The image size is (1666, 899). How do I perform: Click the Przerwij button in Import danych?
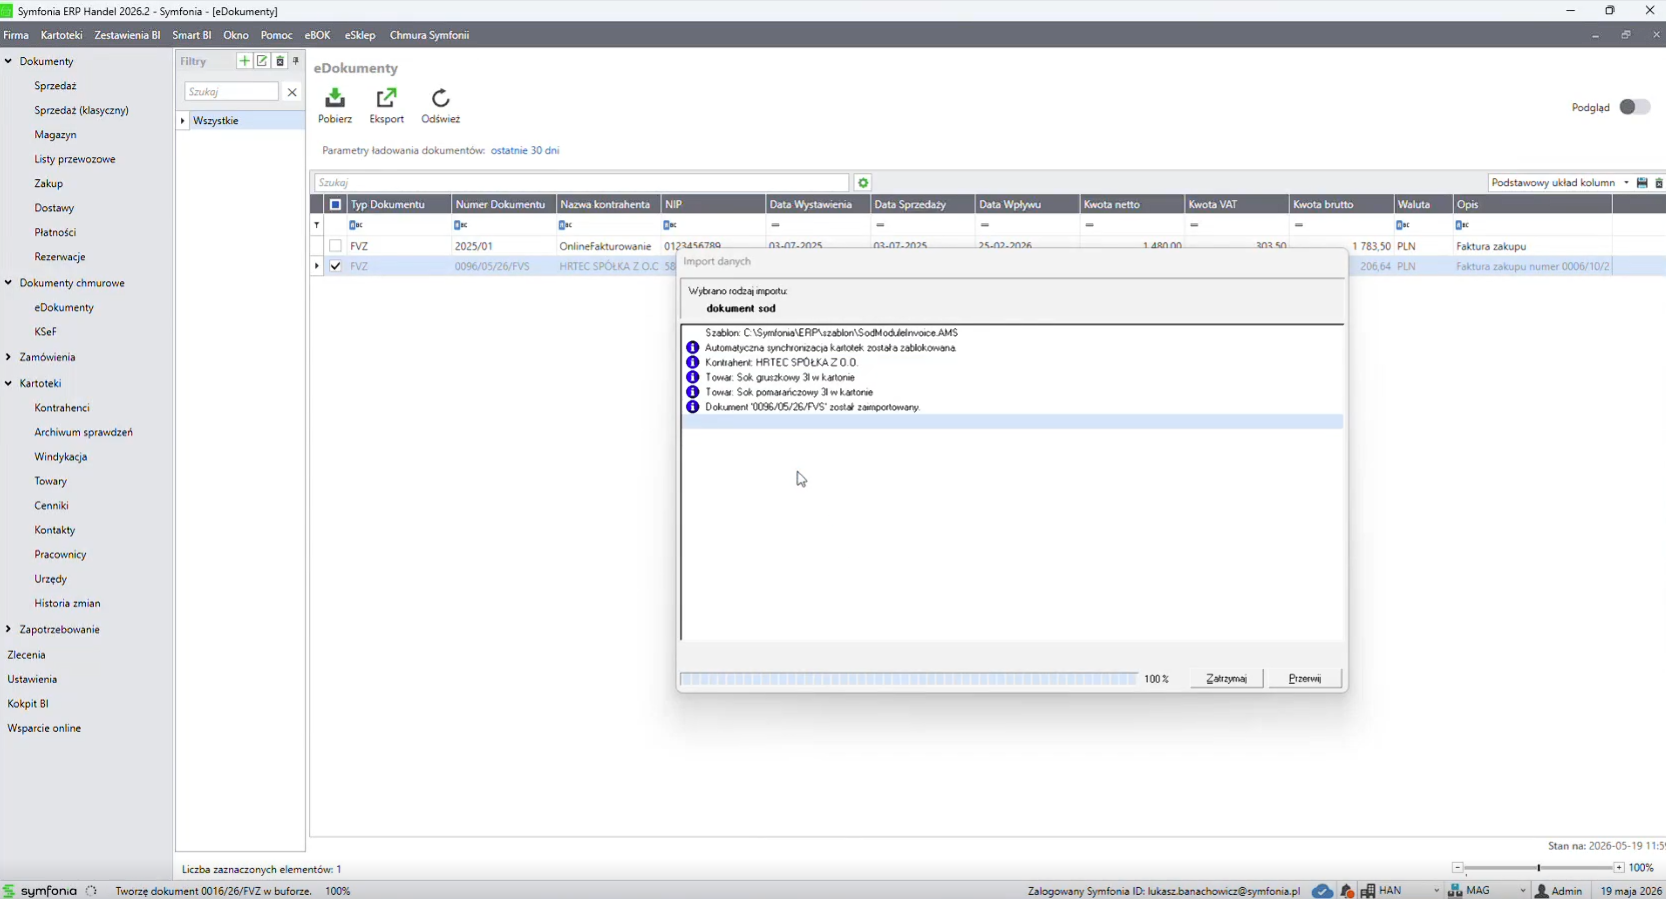(x=1305, y=678)
